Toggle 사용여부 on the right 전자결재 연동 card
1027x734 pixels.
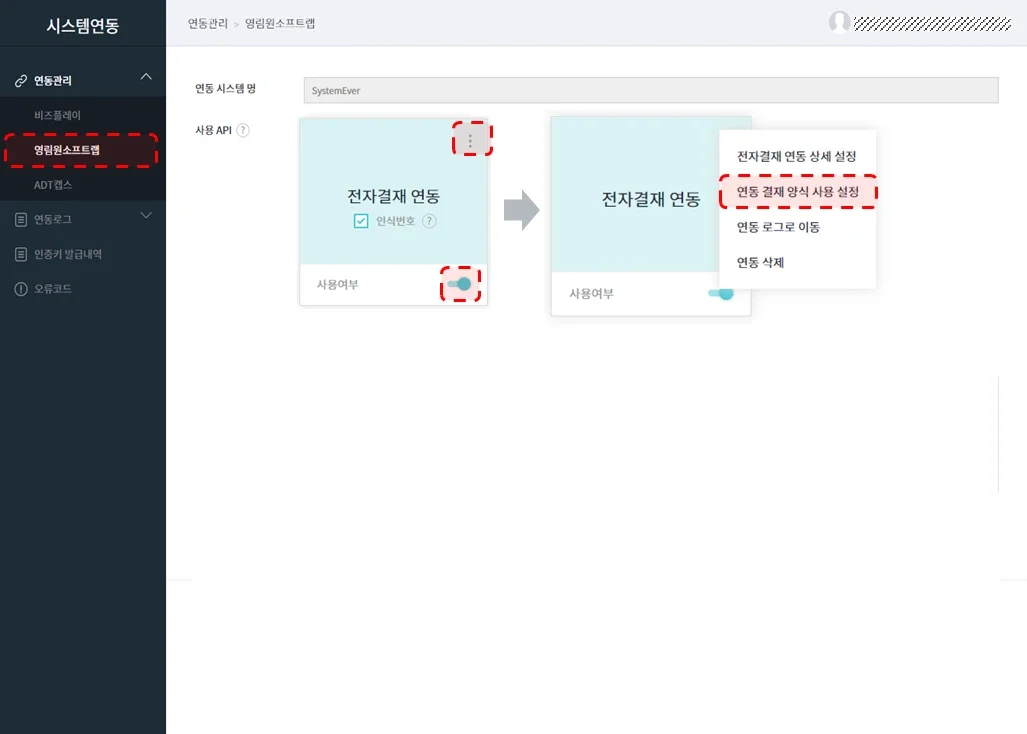coord(721,294)
